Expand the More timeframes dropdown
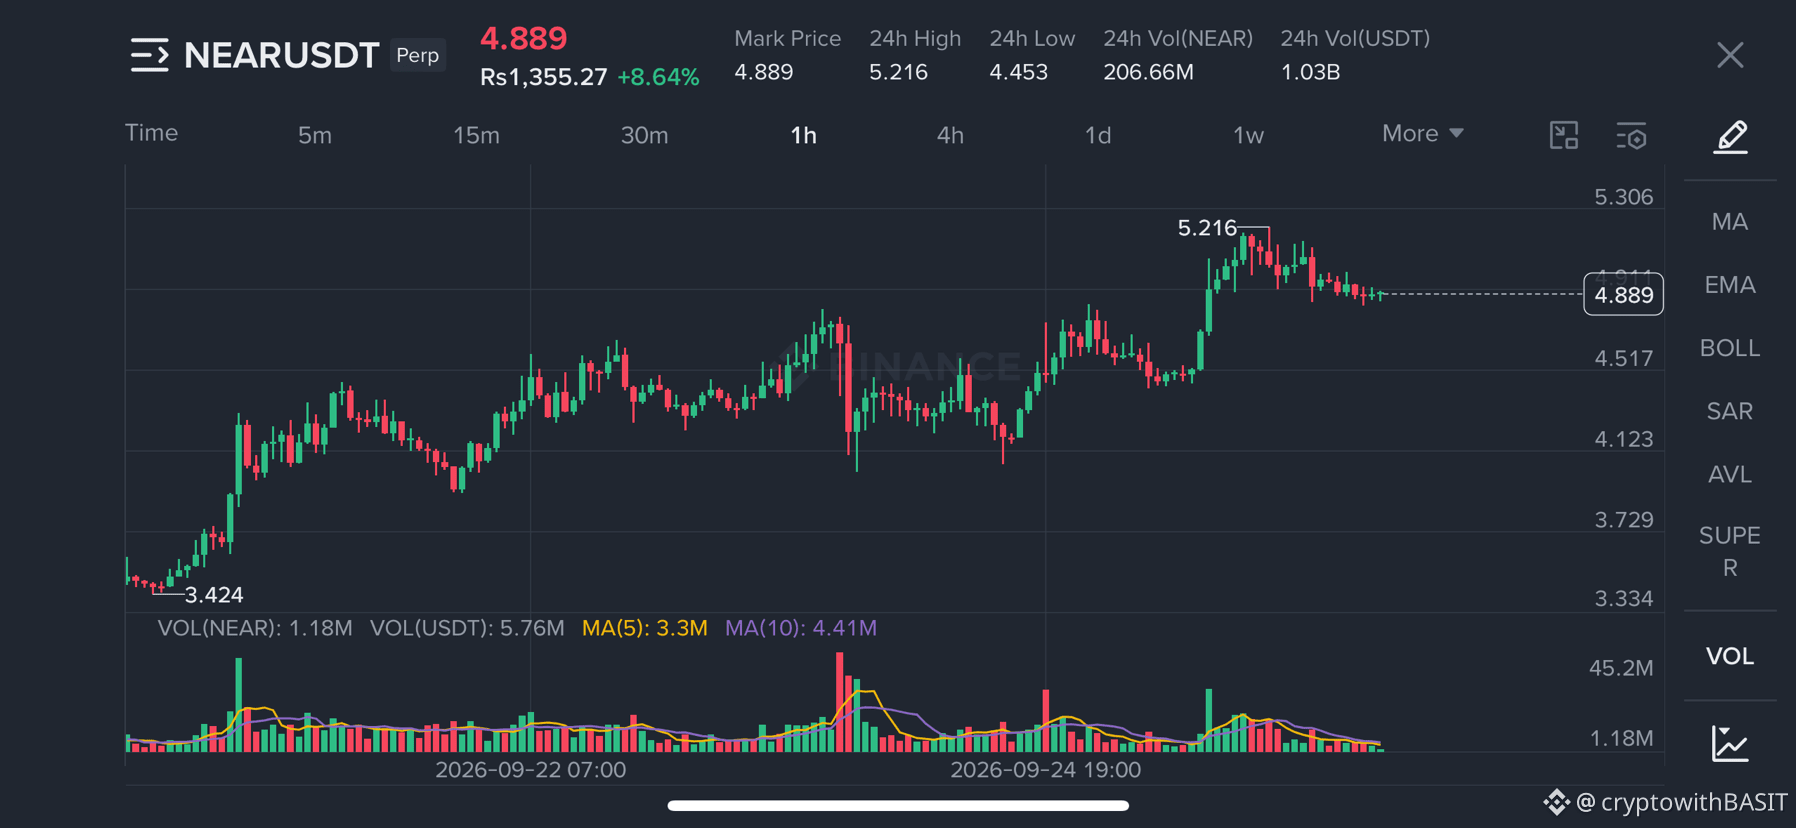 tap(1423, 134)
